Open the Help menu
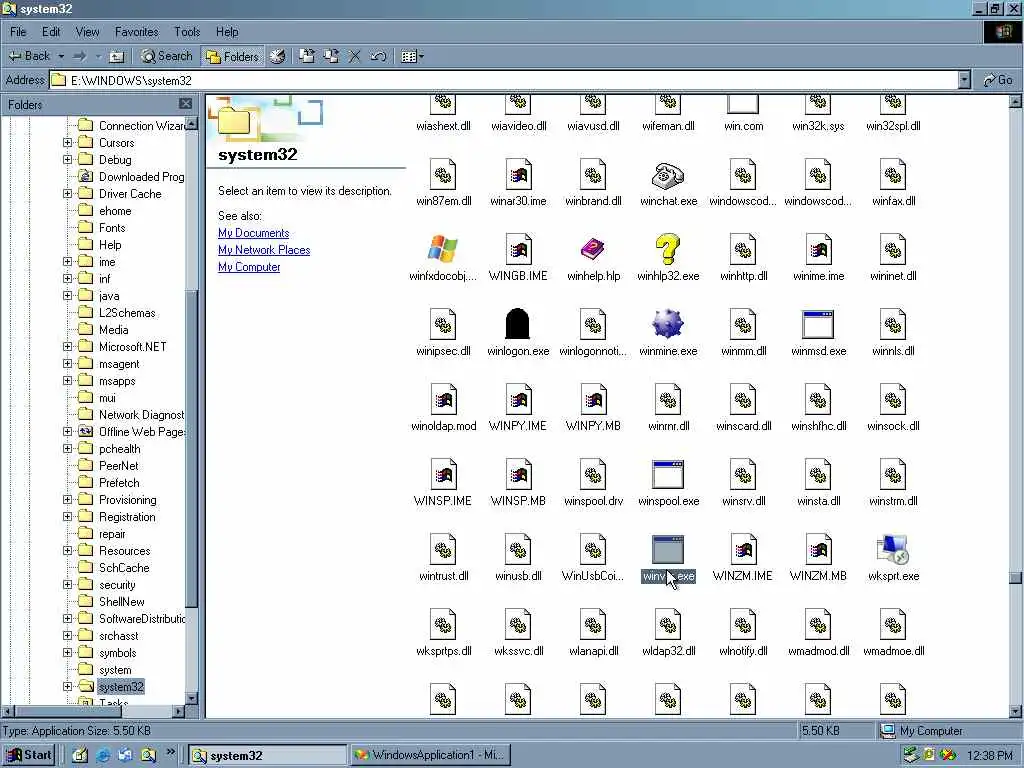Image resolution: width=1024 pixels, height=768 pixels. click(x=227, y=31)
